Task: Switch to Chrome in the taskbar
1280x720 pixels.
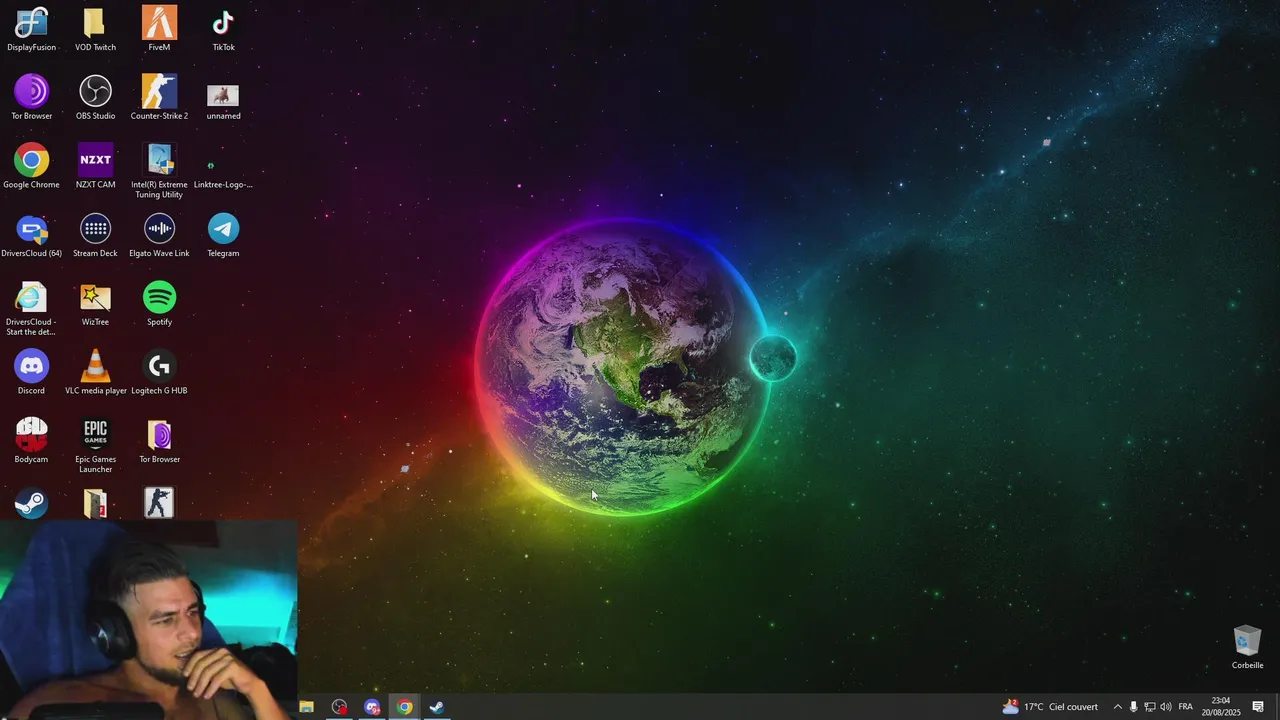Action: click(405, 707)
